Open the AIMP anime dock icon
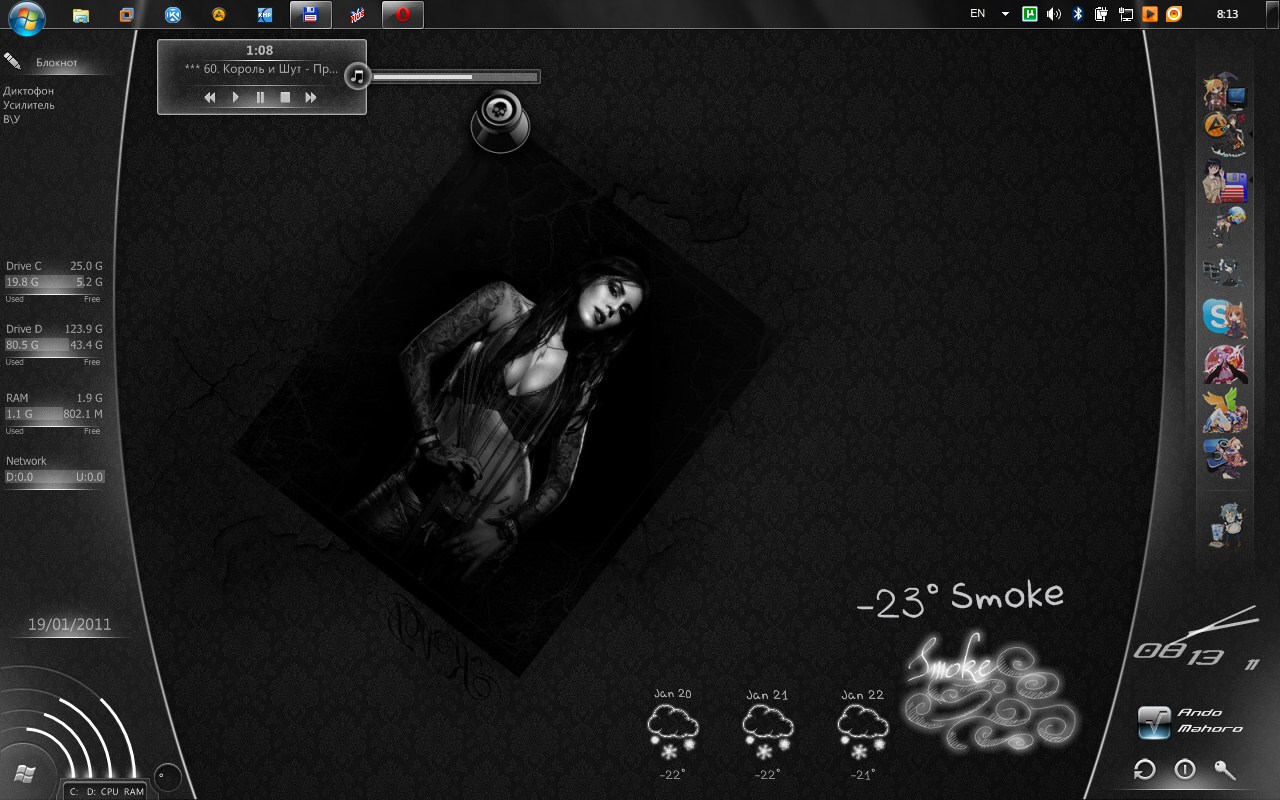This screenshot has width=1280, height=800. tap(1225, 133)
